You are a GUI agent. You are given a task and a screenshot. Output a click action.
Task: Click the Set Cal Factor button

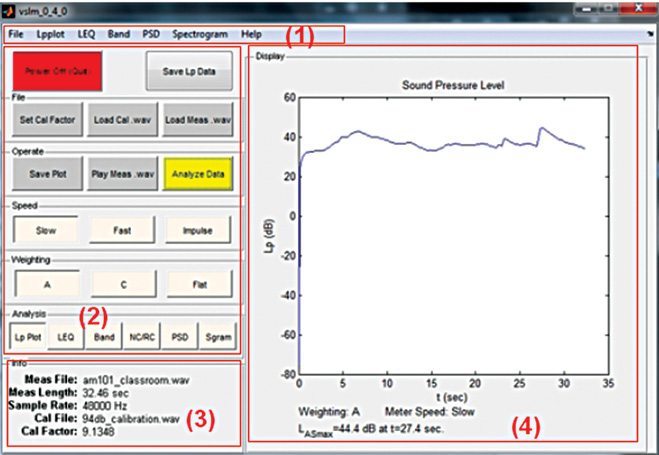tap(46, 119)
